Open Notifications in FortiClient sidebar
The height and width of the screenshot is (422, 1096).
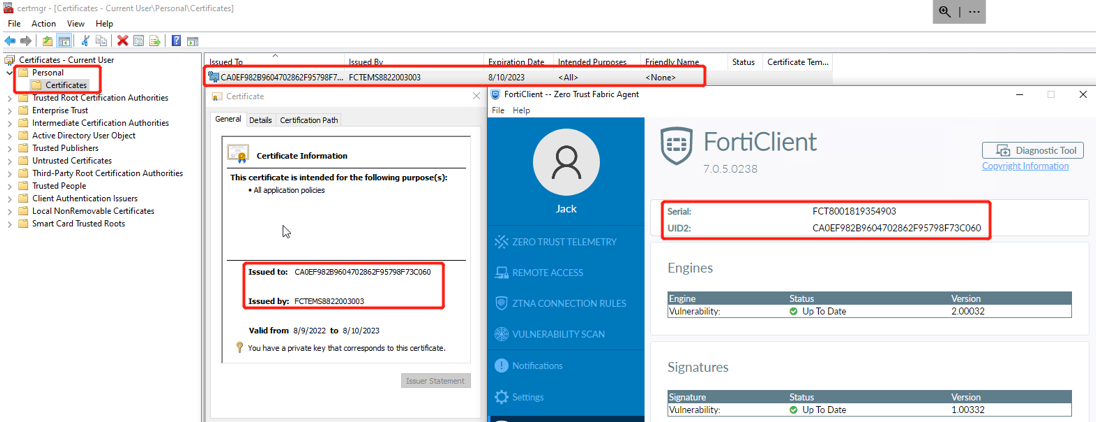tap(528, 365)
